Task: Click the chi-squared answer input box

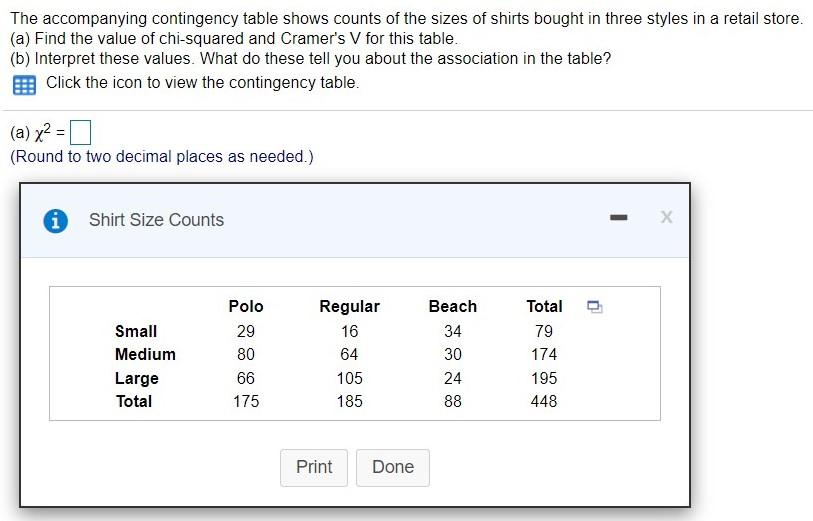Action: [82, 132]
